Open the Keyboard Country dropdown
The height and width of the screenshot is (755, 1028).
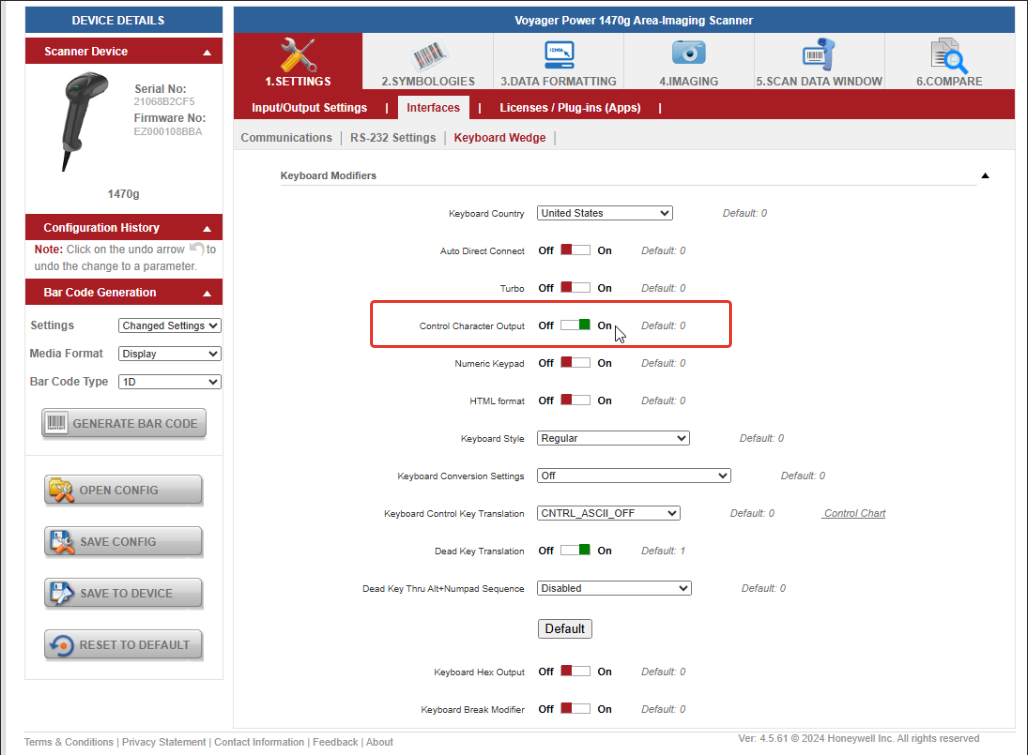604,213
